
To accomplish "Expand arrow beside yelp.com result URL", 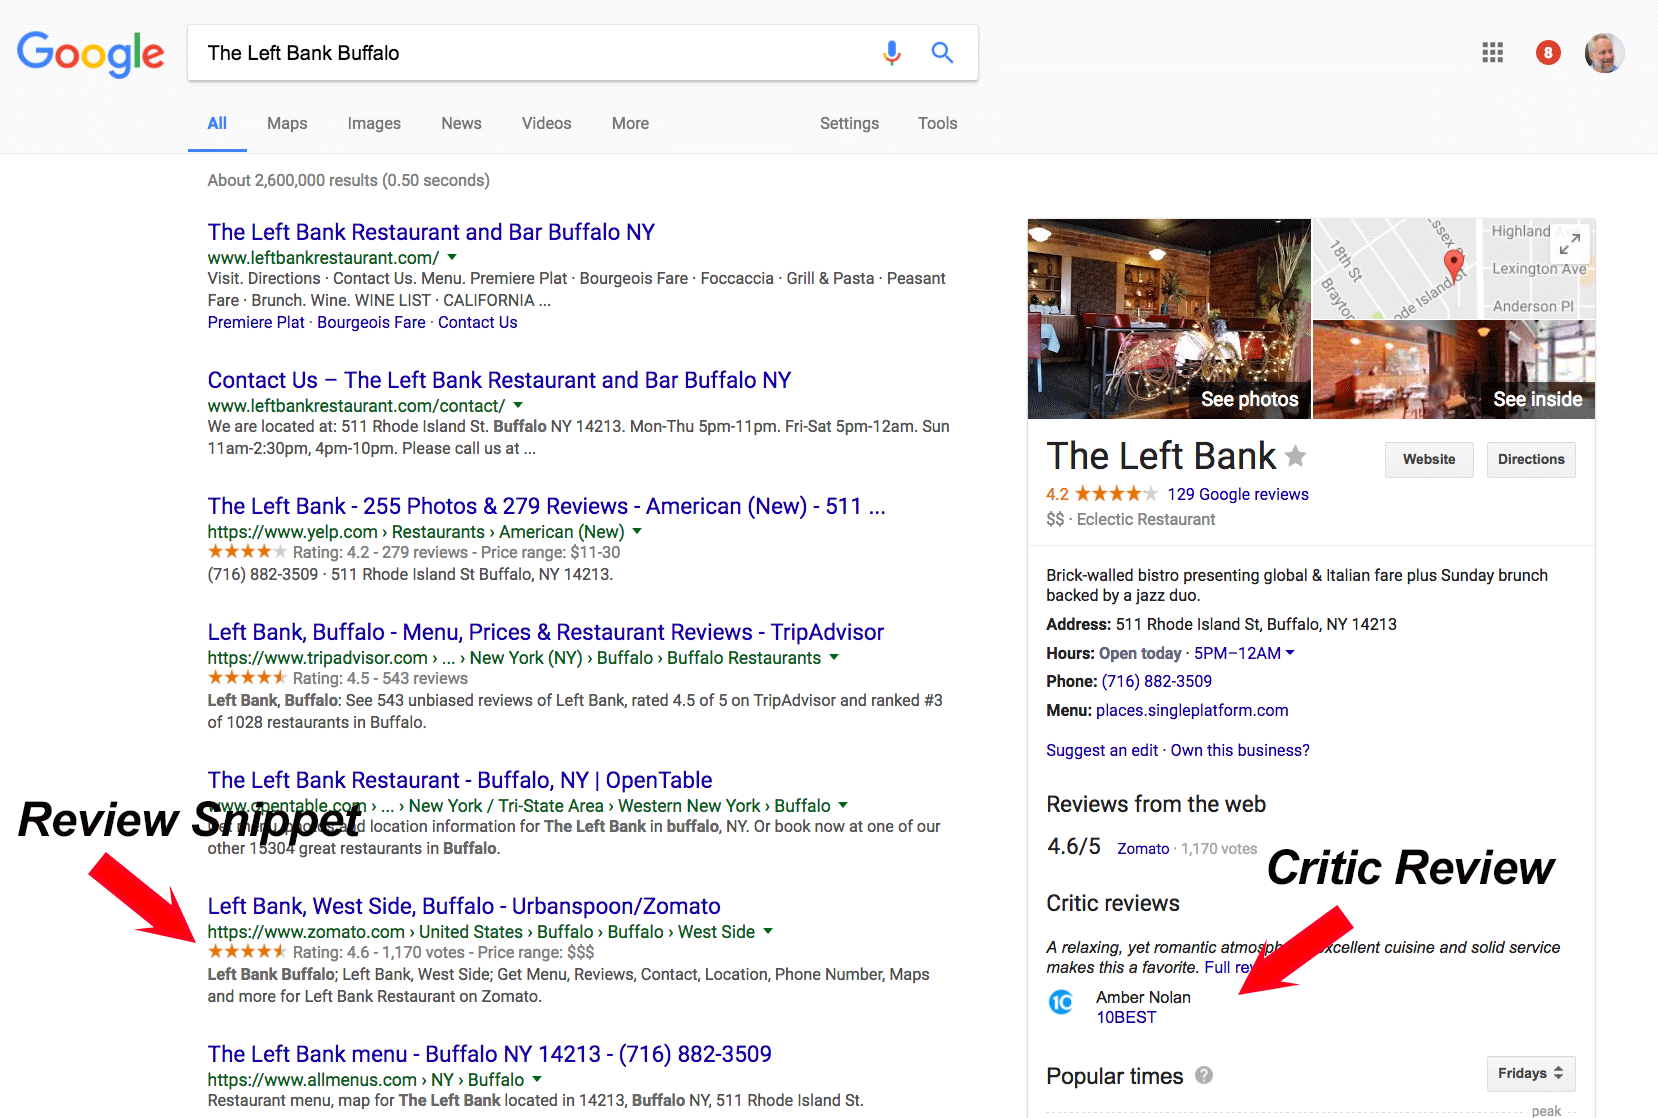I will pos(637,531).
